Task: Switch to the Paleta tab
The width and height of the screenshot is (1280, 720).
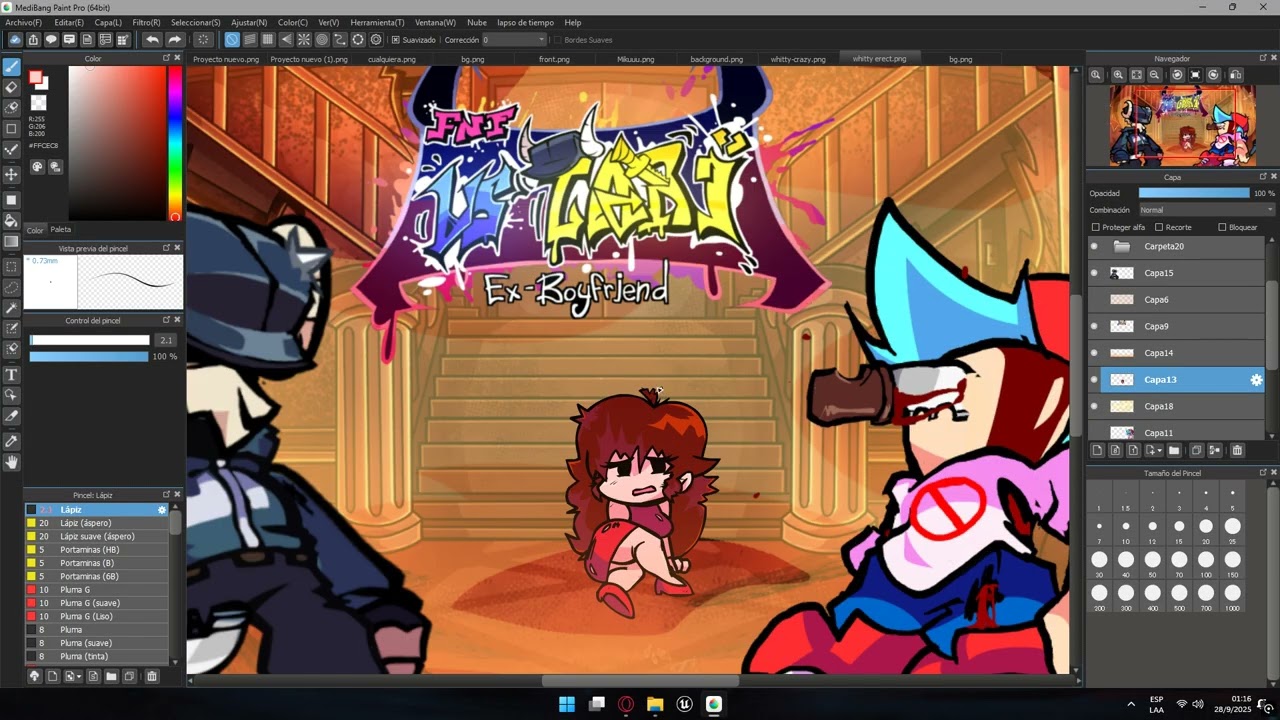Action: tap(61, 230)
